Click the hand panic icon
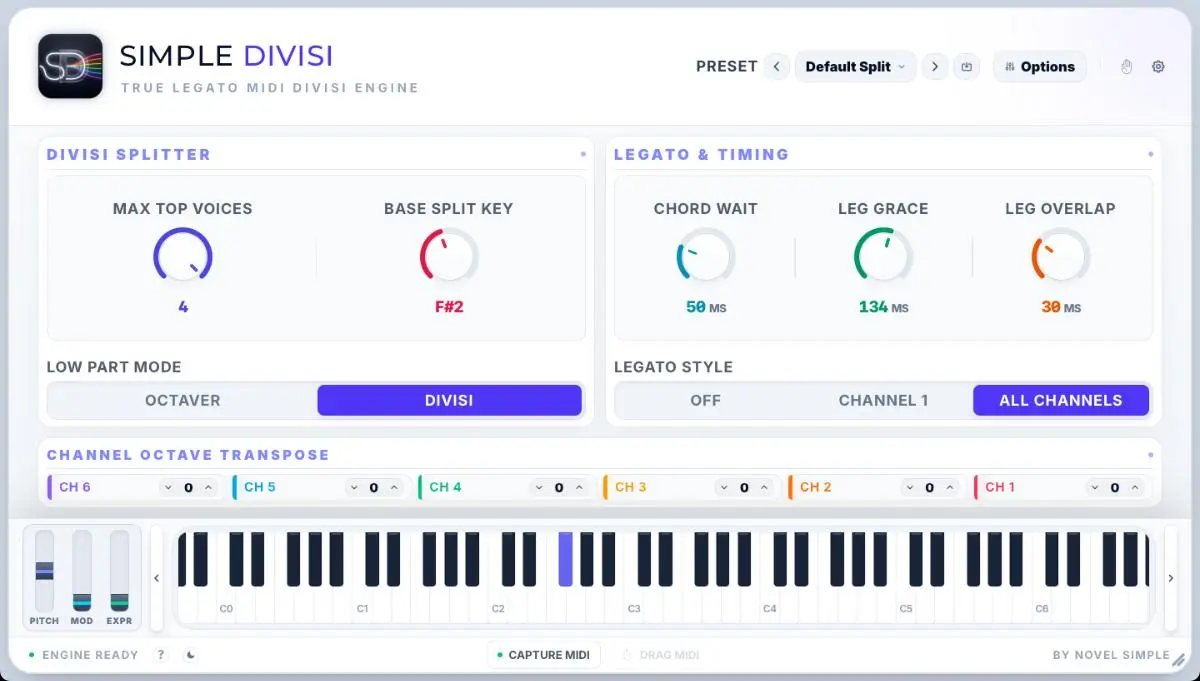1200x681 pixels. pyautogui.click(x=1126, y=67)
